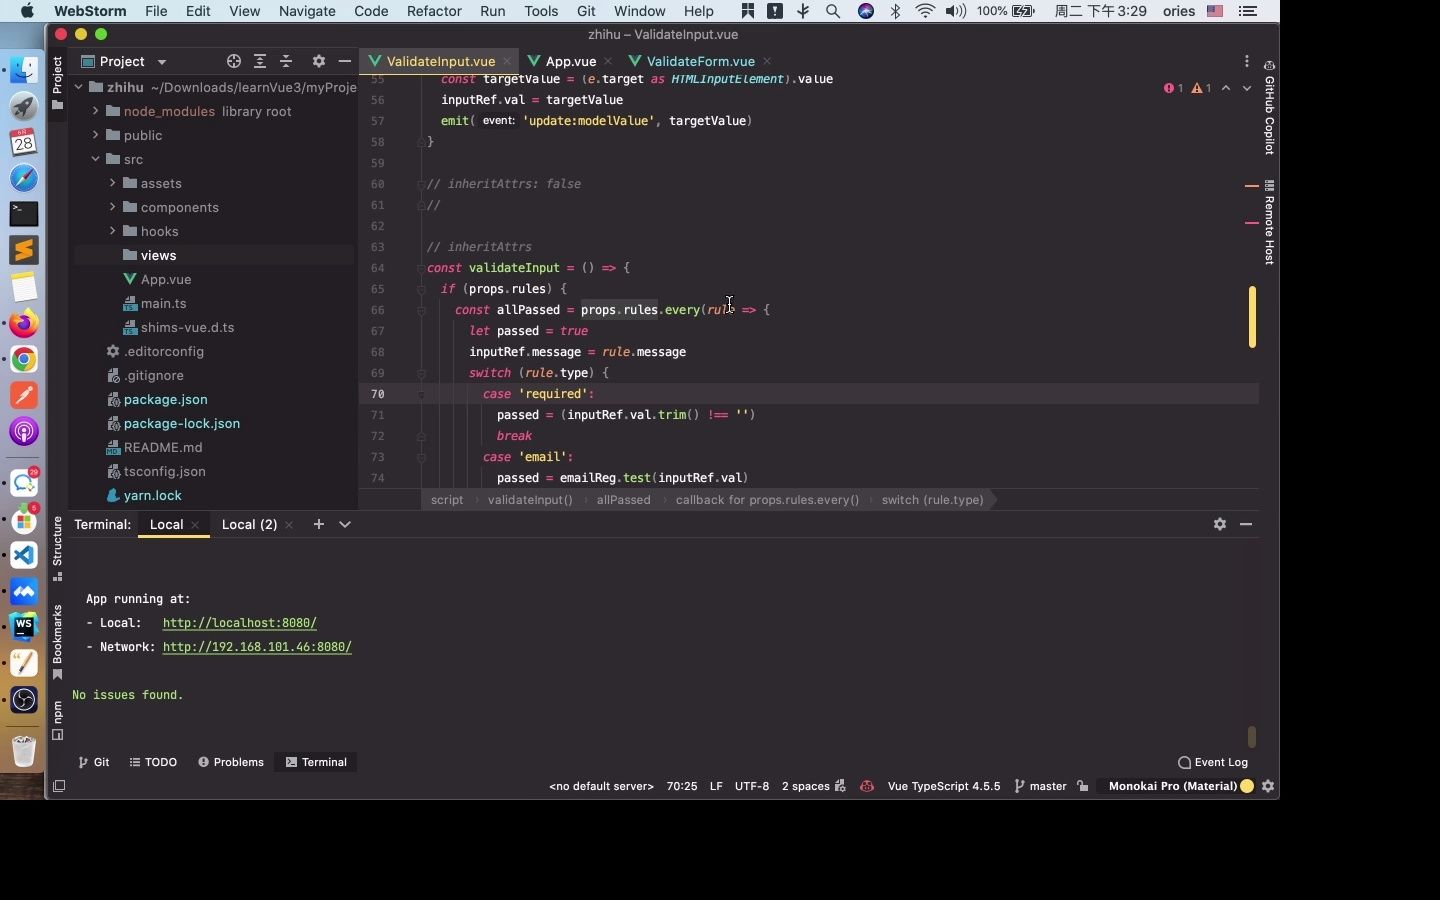Click the warning count indicator in editor
The image size is (1440, 900).
point(1202,88)
